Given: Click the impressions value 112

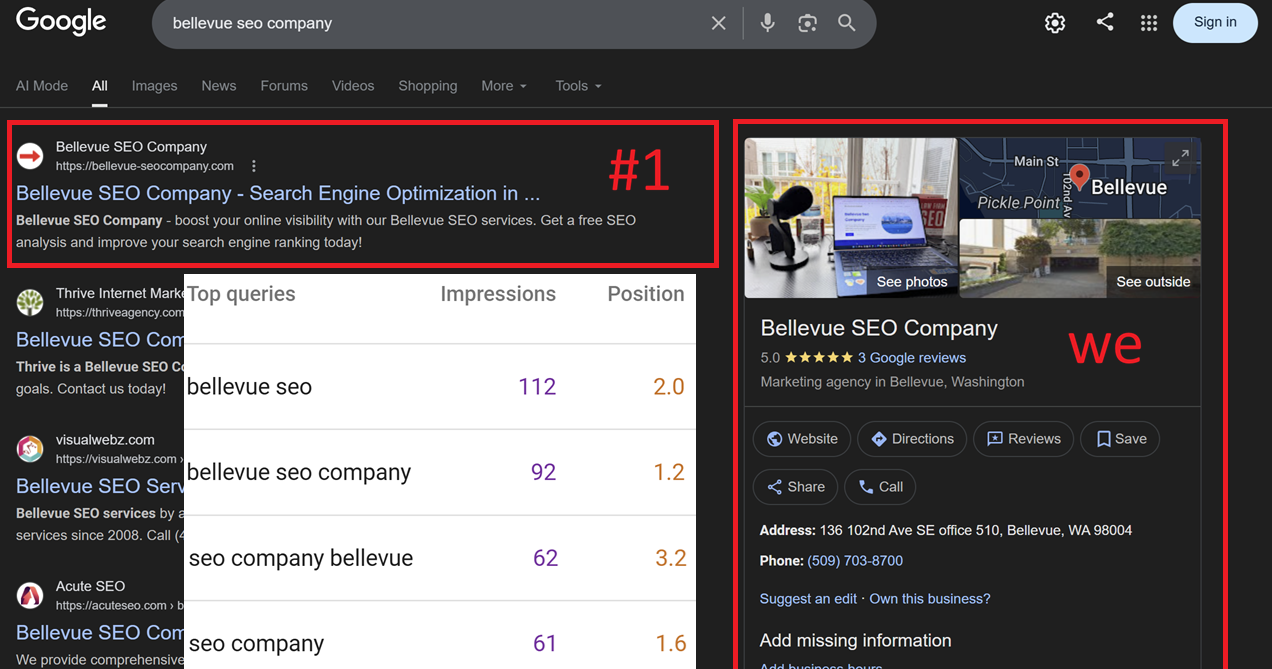Looking at the screenshot, I should pyautogui.click(x=537, y=387).
